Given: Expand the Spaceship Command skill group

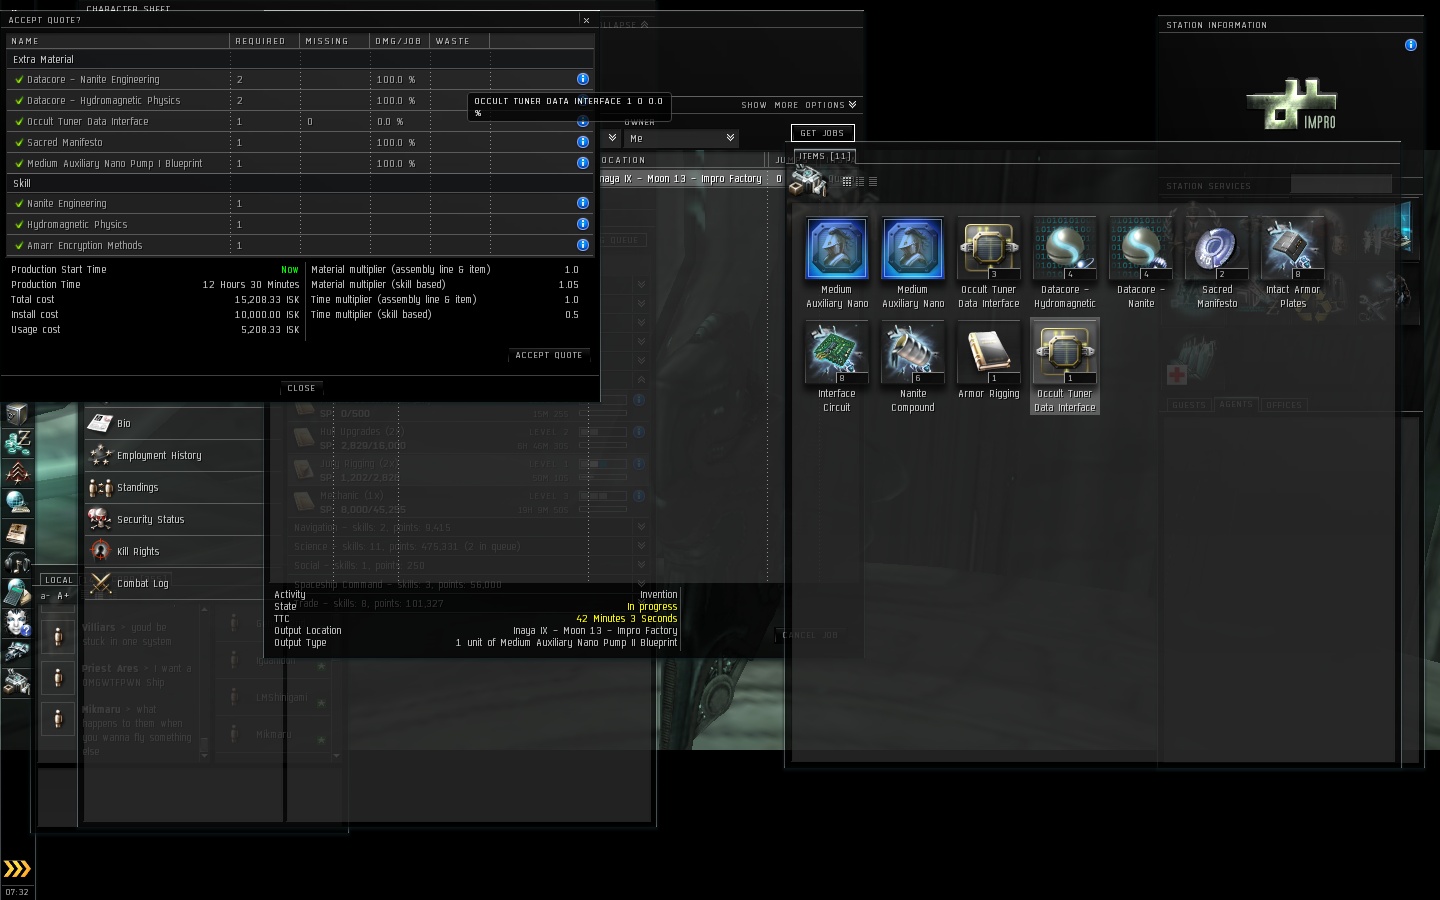Looking at the screenshot, I should (x=641, y=584).
